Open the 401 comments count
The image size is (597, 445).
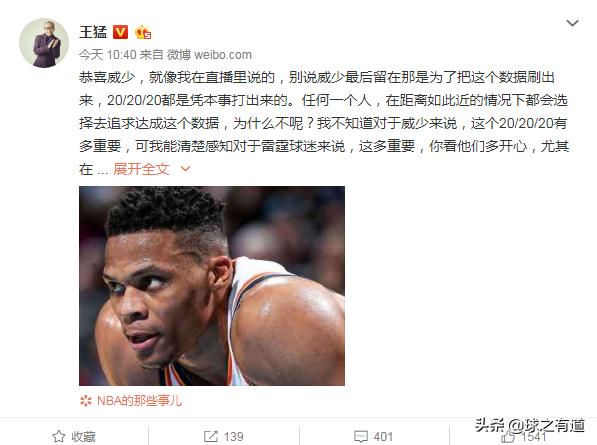click(x=383, y=436)
